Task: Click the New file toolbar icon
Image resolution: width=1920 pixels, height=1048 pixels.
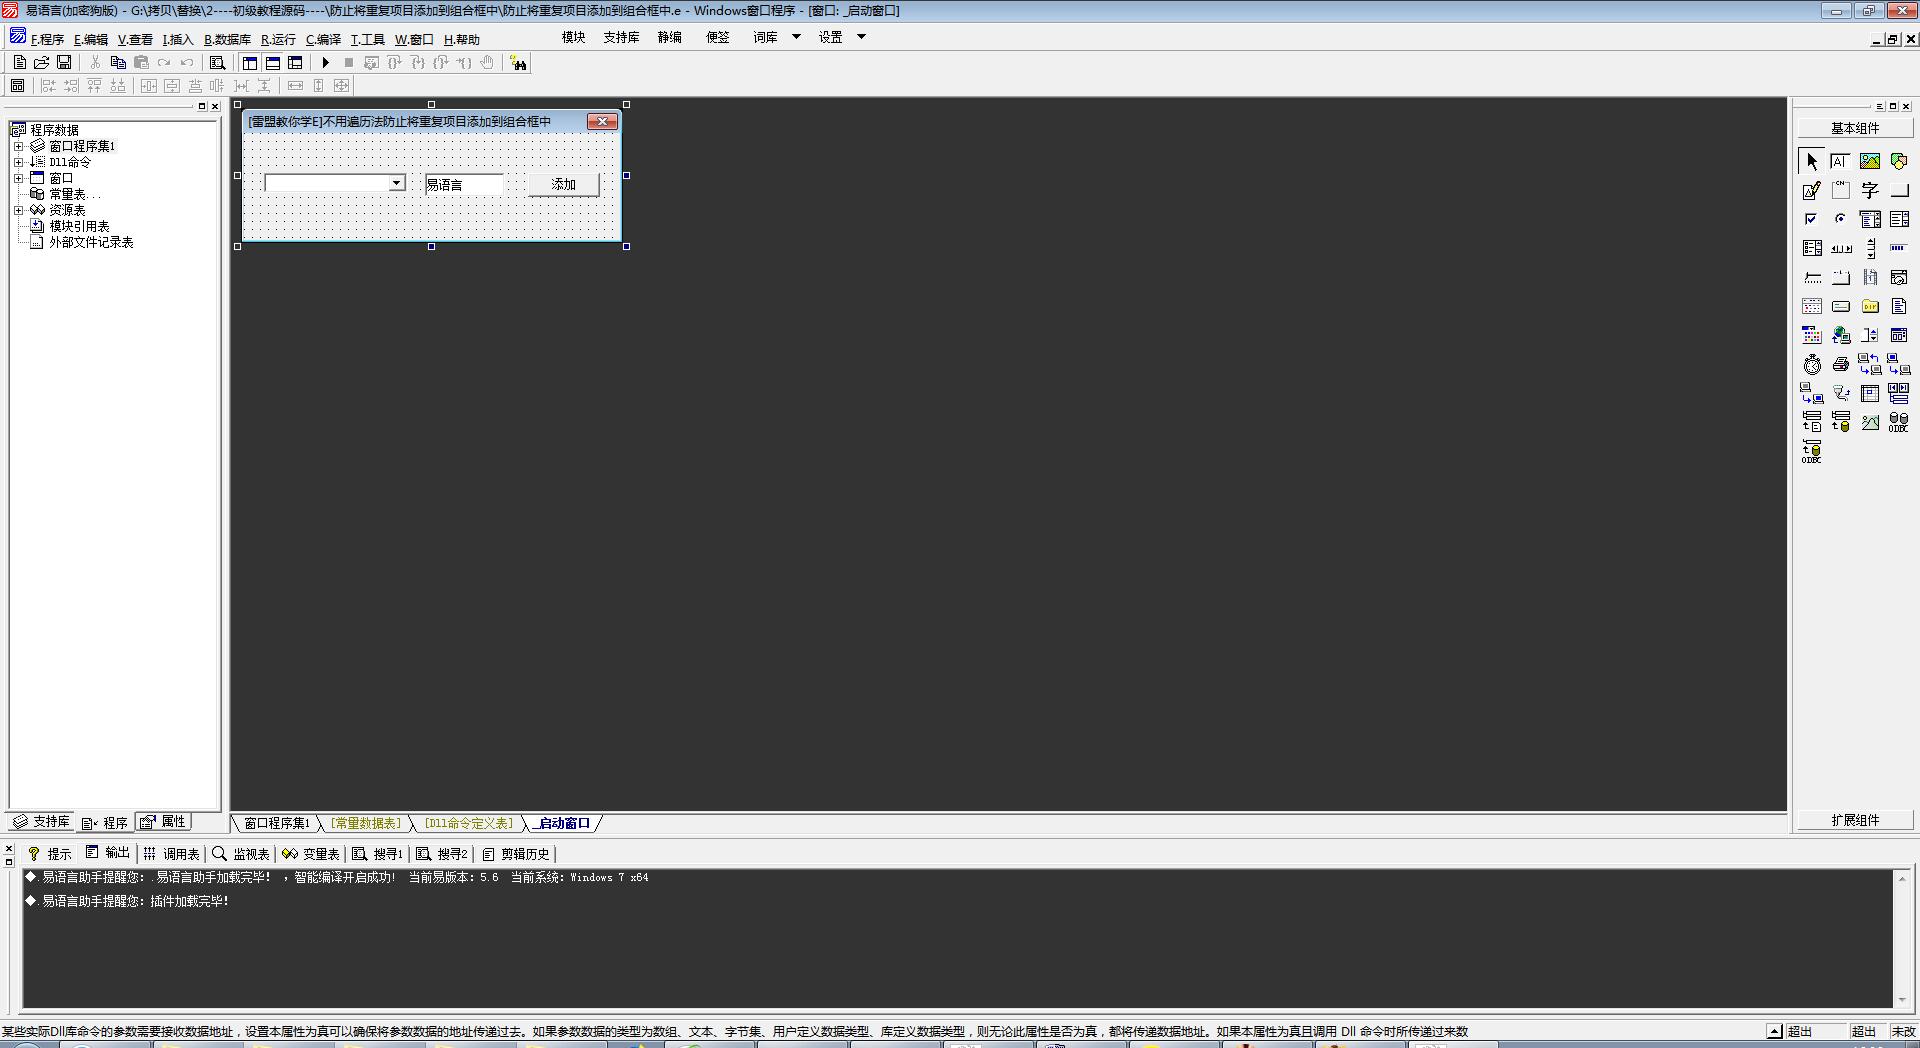Action: point(19,62)
